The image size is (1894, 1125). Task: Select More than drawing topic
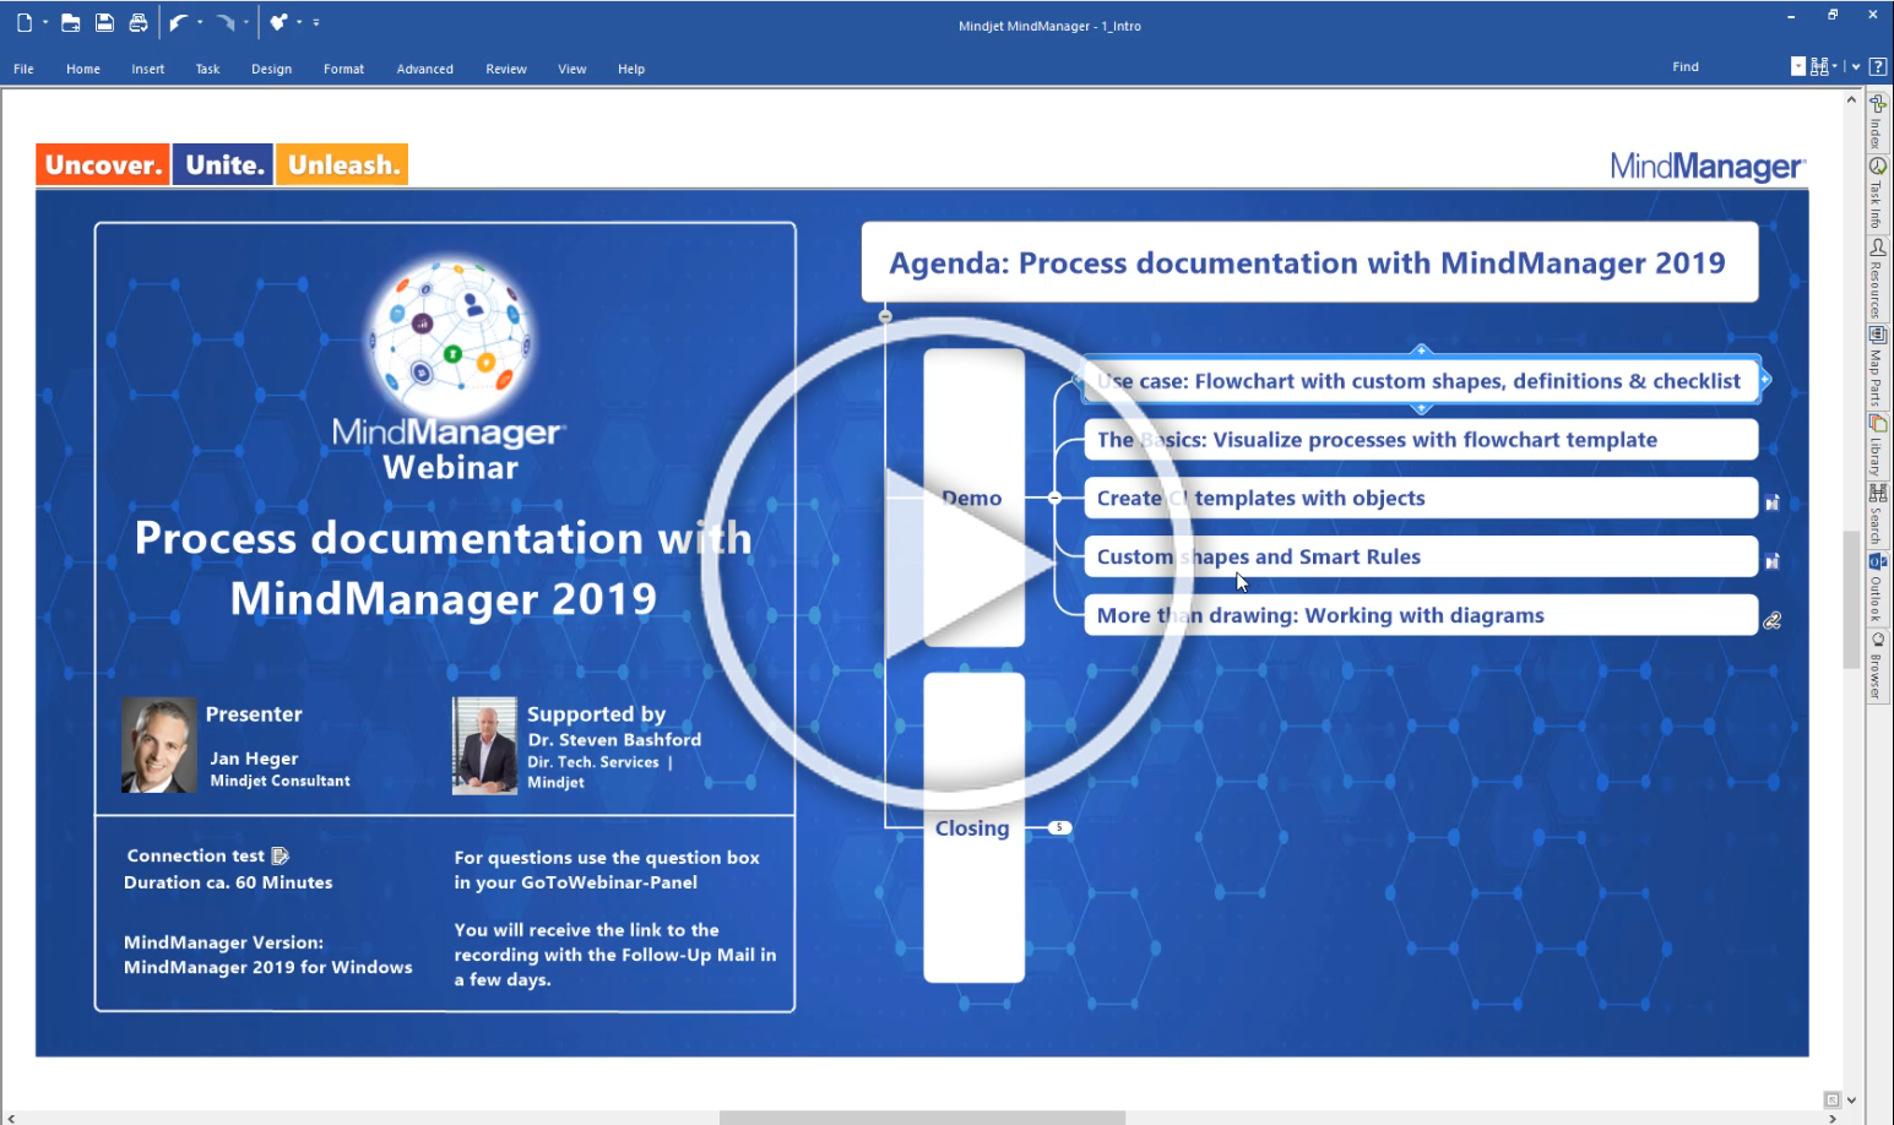coord(1420,615)
